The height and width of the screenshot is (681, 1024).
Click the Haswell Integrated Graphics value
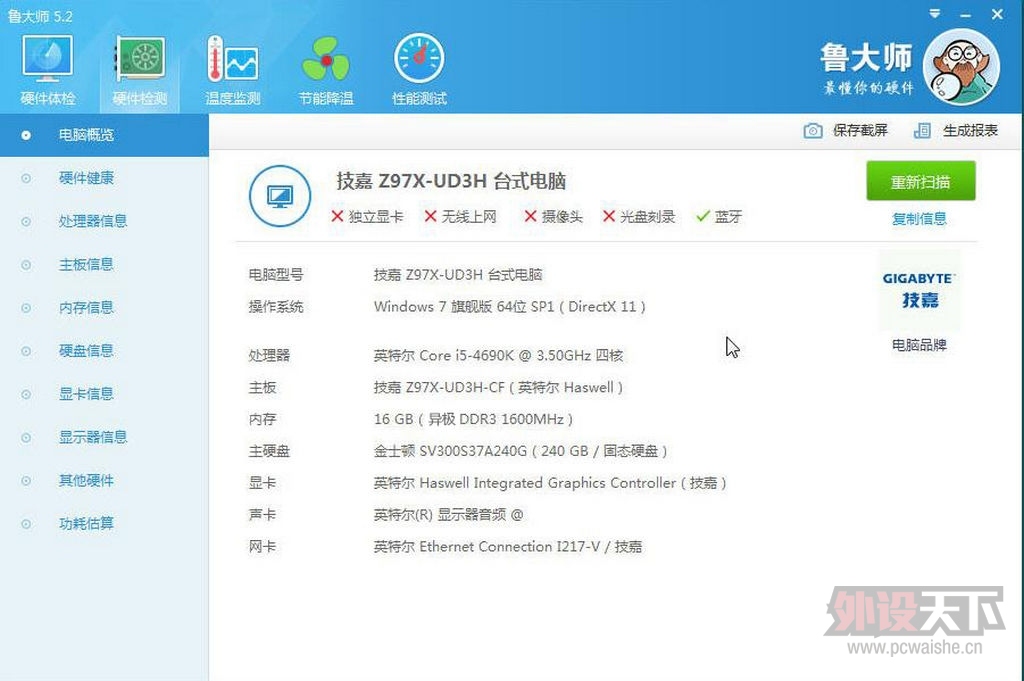pos(550,483)
